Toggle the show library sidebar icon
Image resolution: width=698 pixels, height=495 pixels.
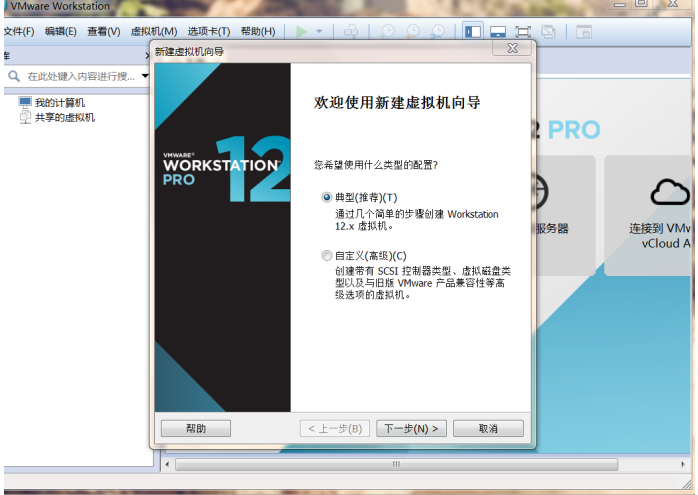click(473, 32)
